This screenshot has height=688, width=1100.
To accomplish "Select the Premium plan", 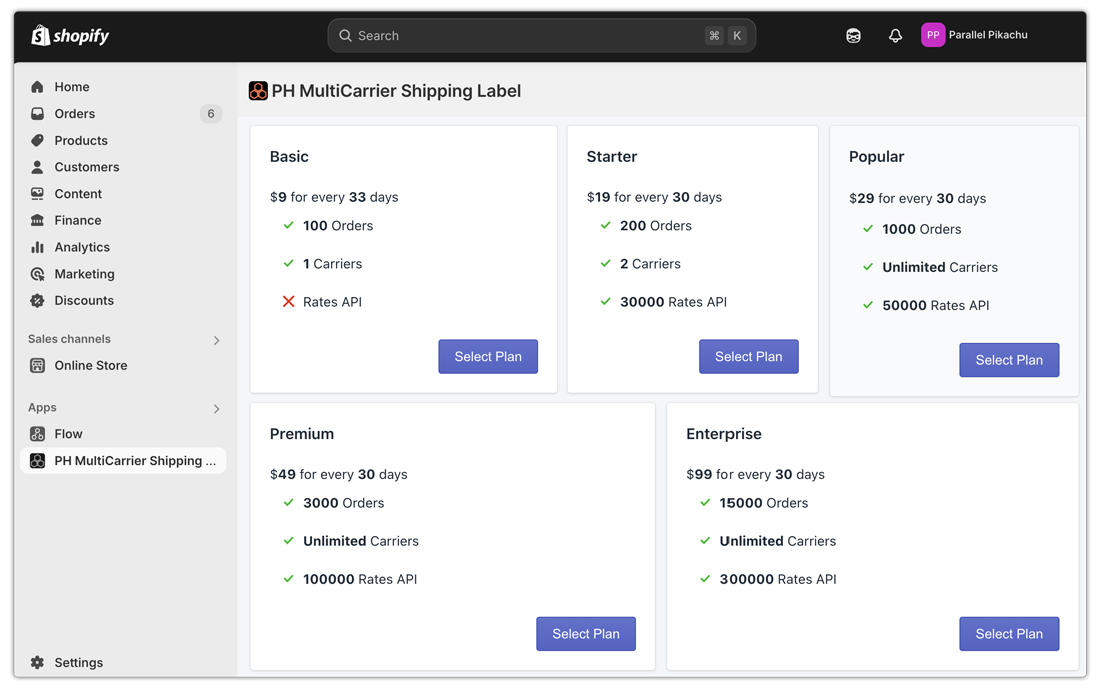I will [586, 634].
